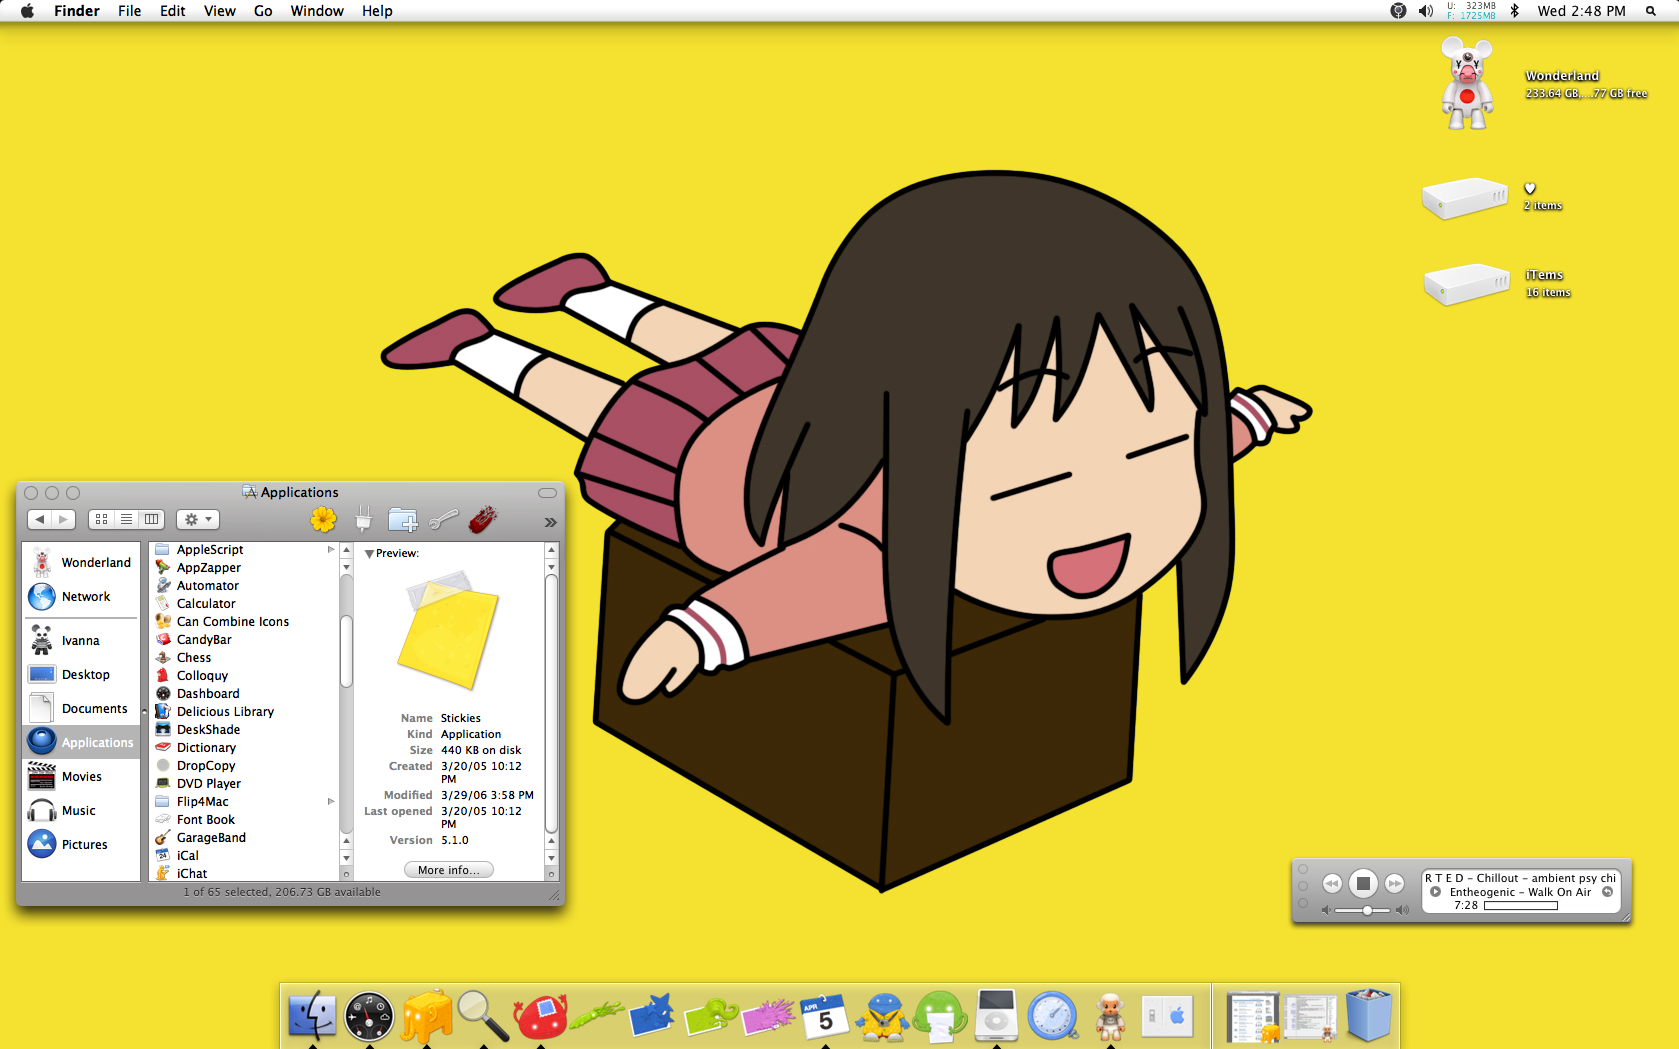
Task: Go forward in the Finder window
Action: pyautogui.click(x=63, y=519)
